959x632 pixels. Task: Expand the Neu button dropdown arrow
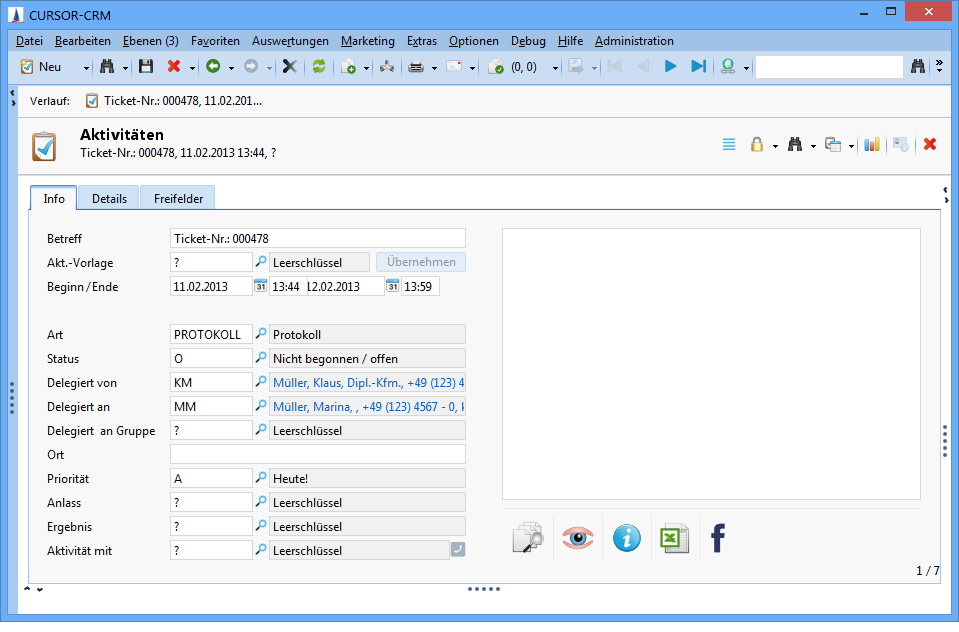[86, 68]
